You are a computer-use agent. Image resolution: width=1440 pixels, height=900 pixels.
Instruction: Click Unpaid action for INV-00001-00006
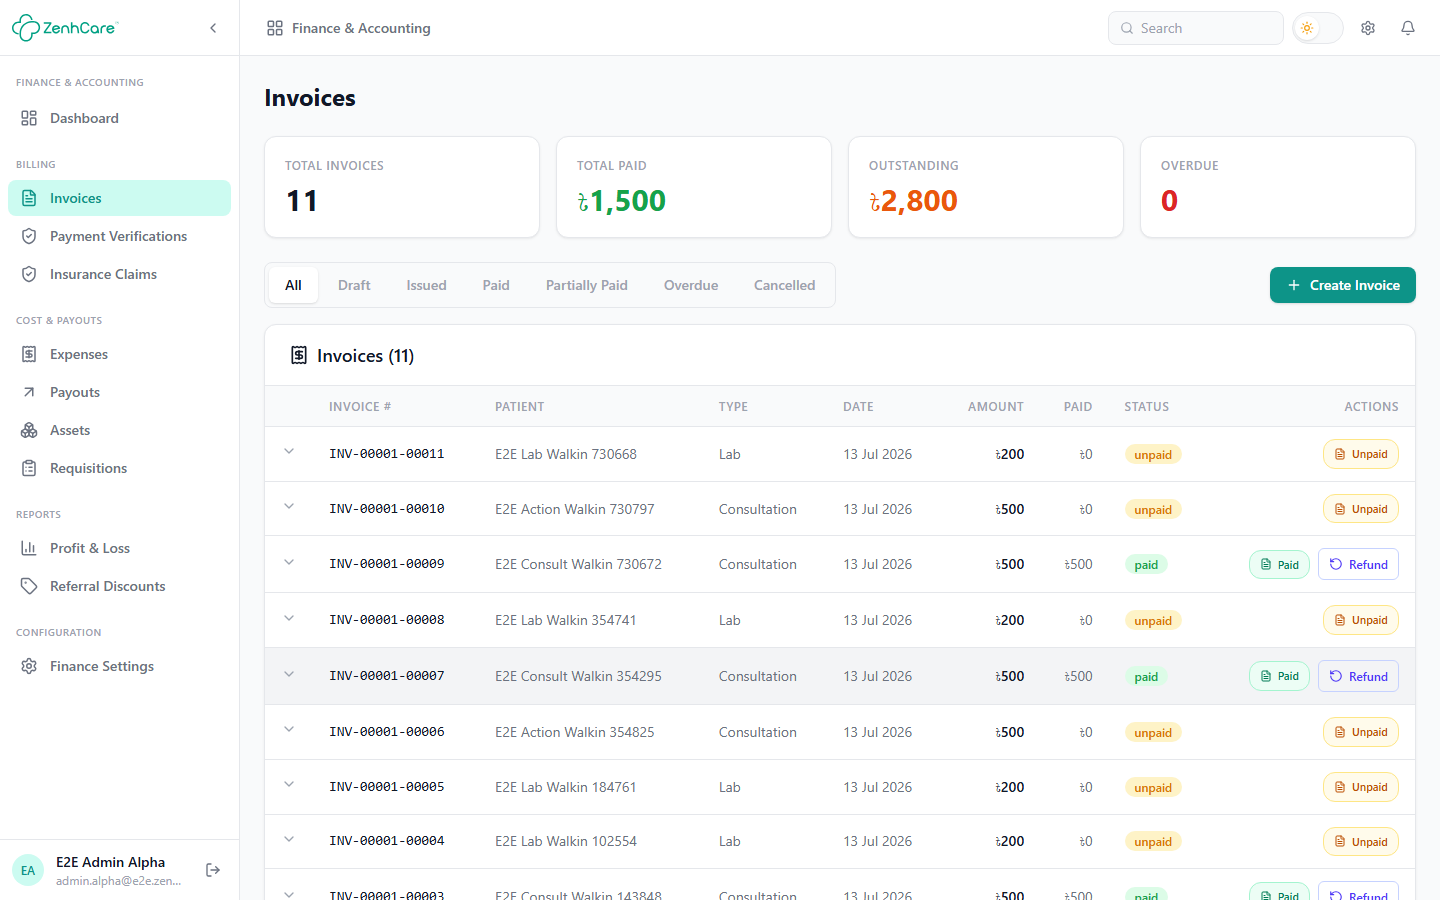(1361, 732)
